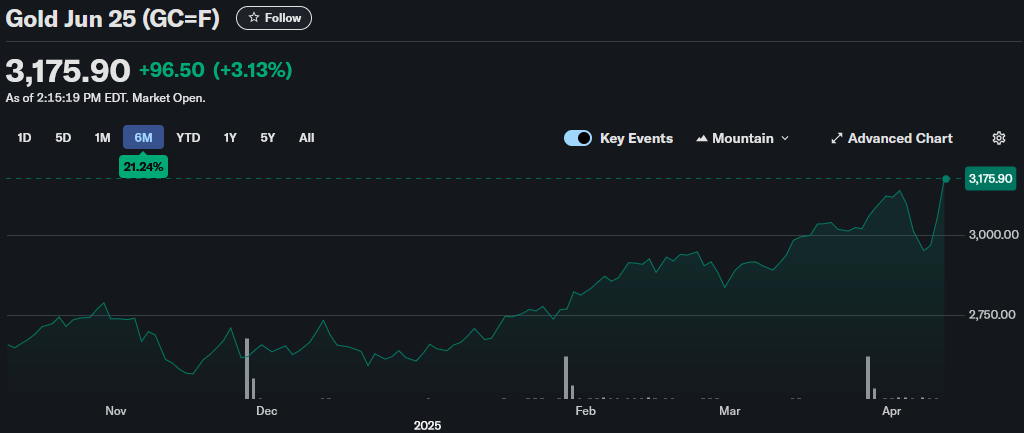Click the star icon in Follow
The width and height of the screenshot is (1024, 433).
click(254, 18)
